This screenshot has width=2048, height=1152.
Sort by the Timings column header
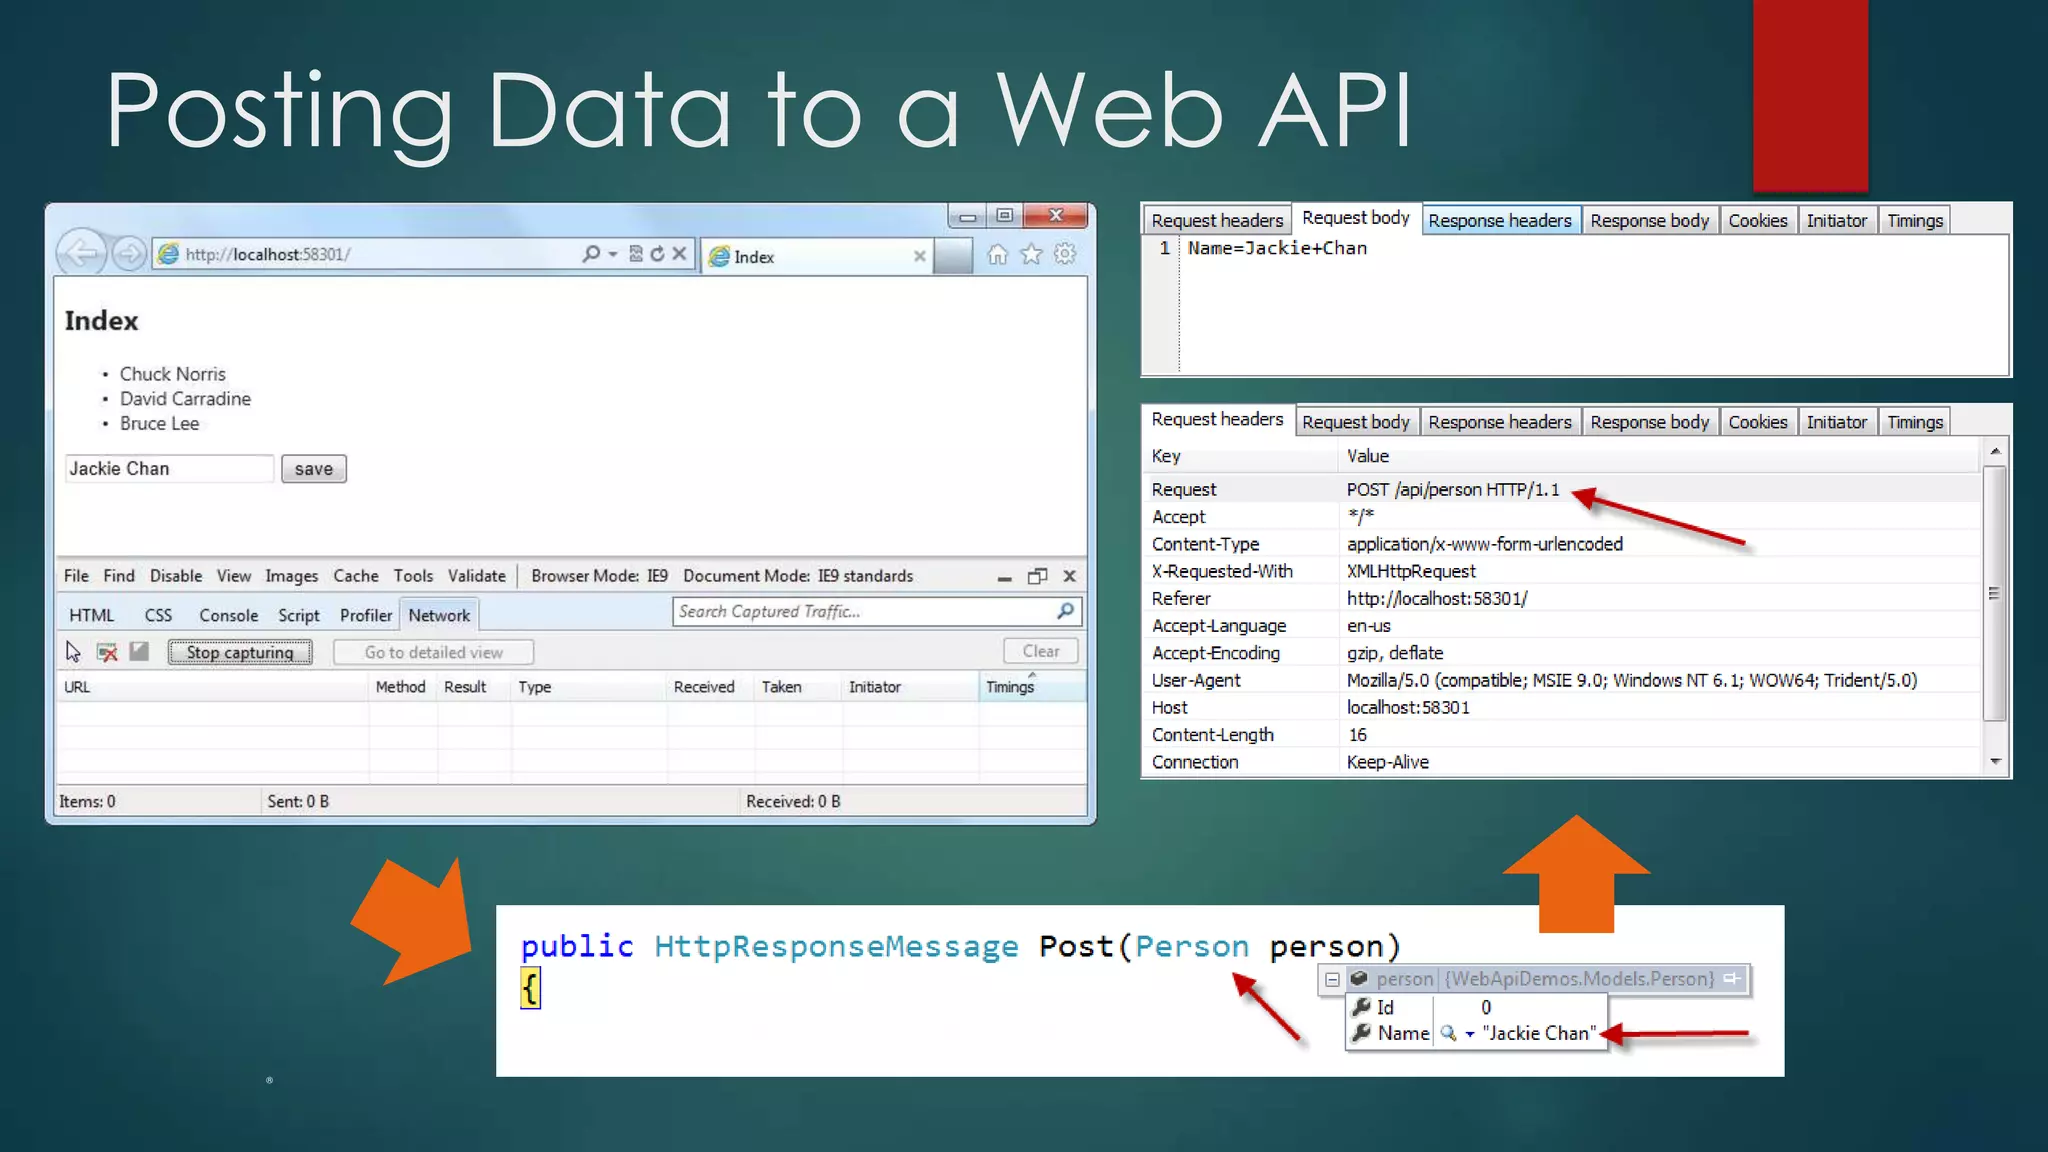click(1031, 687)
